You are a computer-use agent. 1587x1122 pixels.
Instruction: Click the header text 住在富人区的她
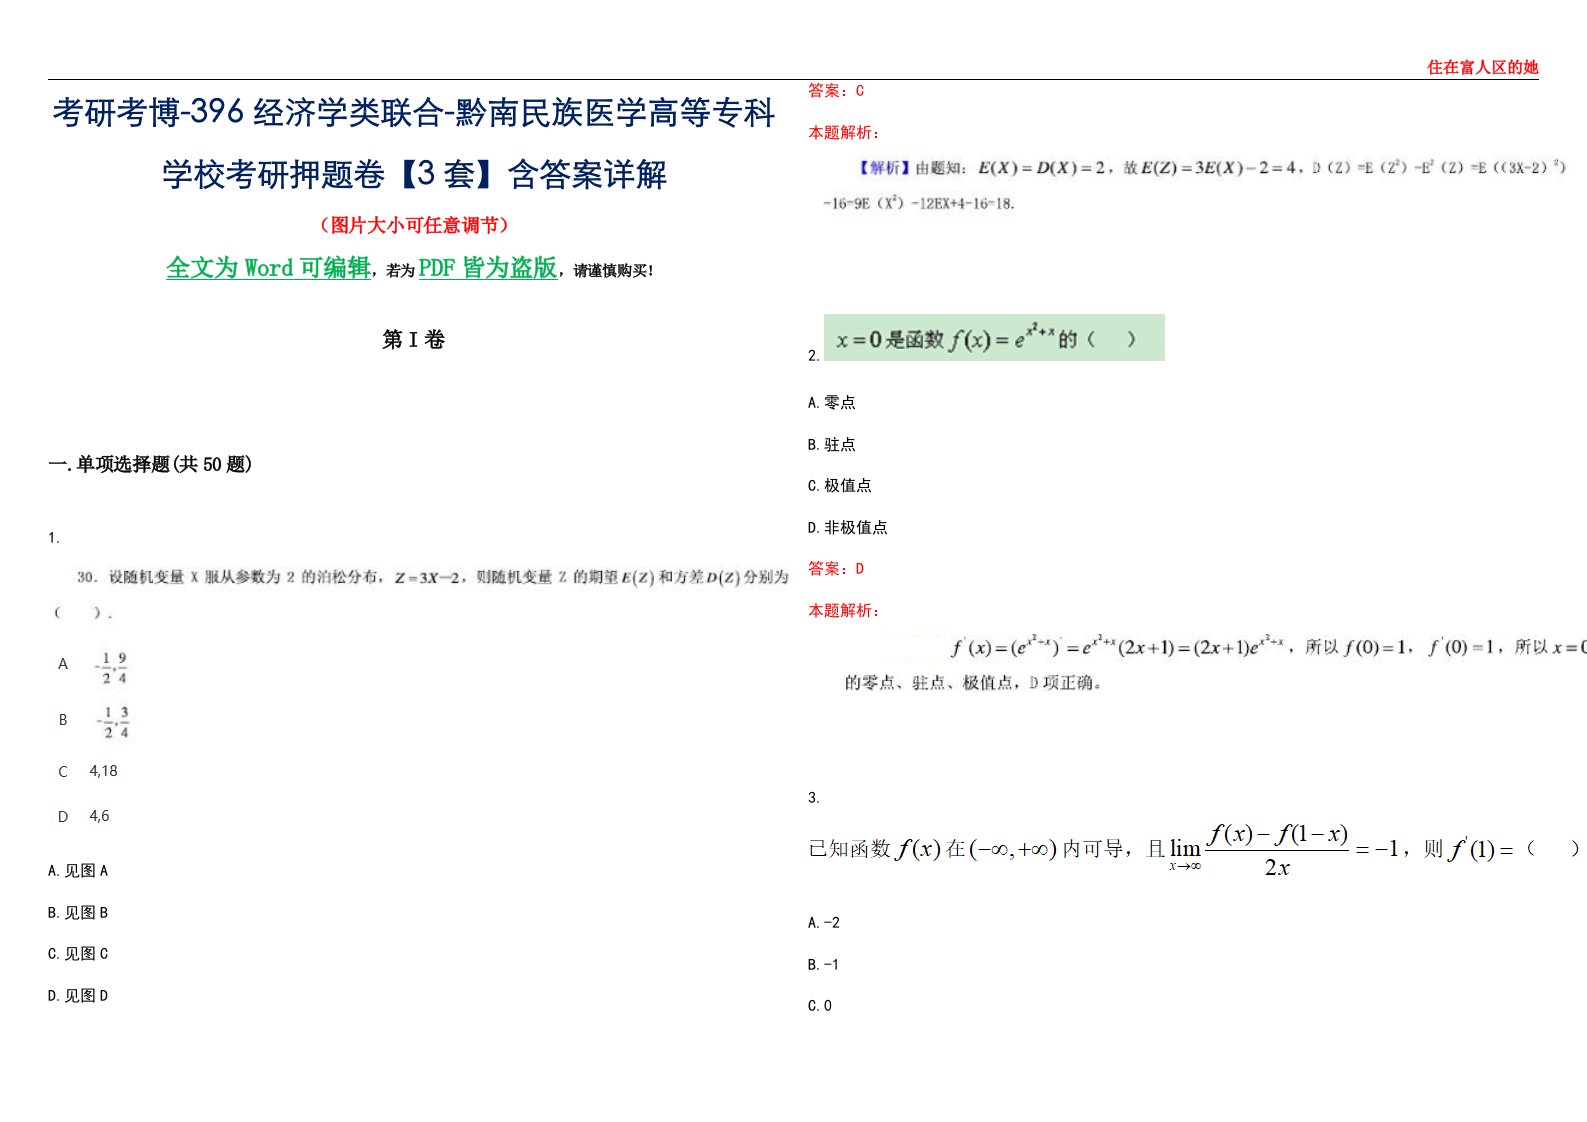1482,67
